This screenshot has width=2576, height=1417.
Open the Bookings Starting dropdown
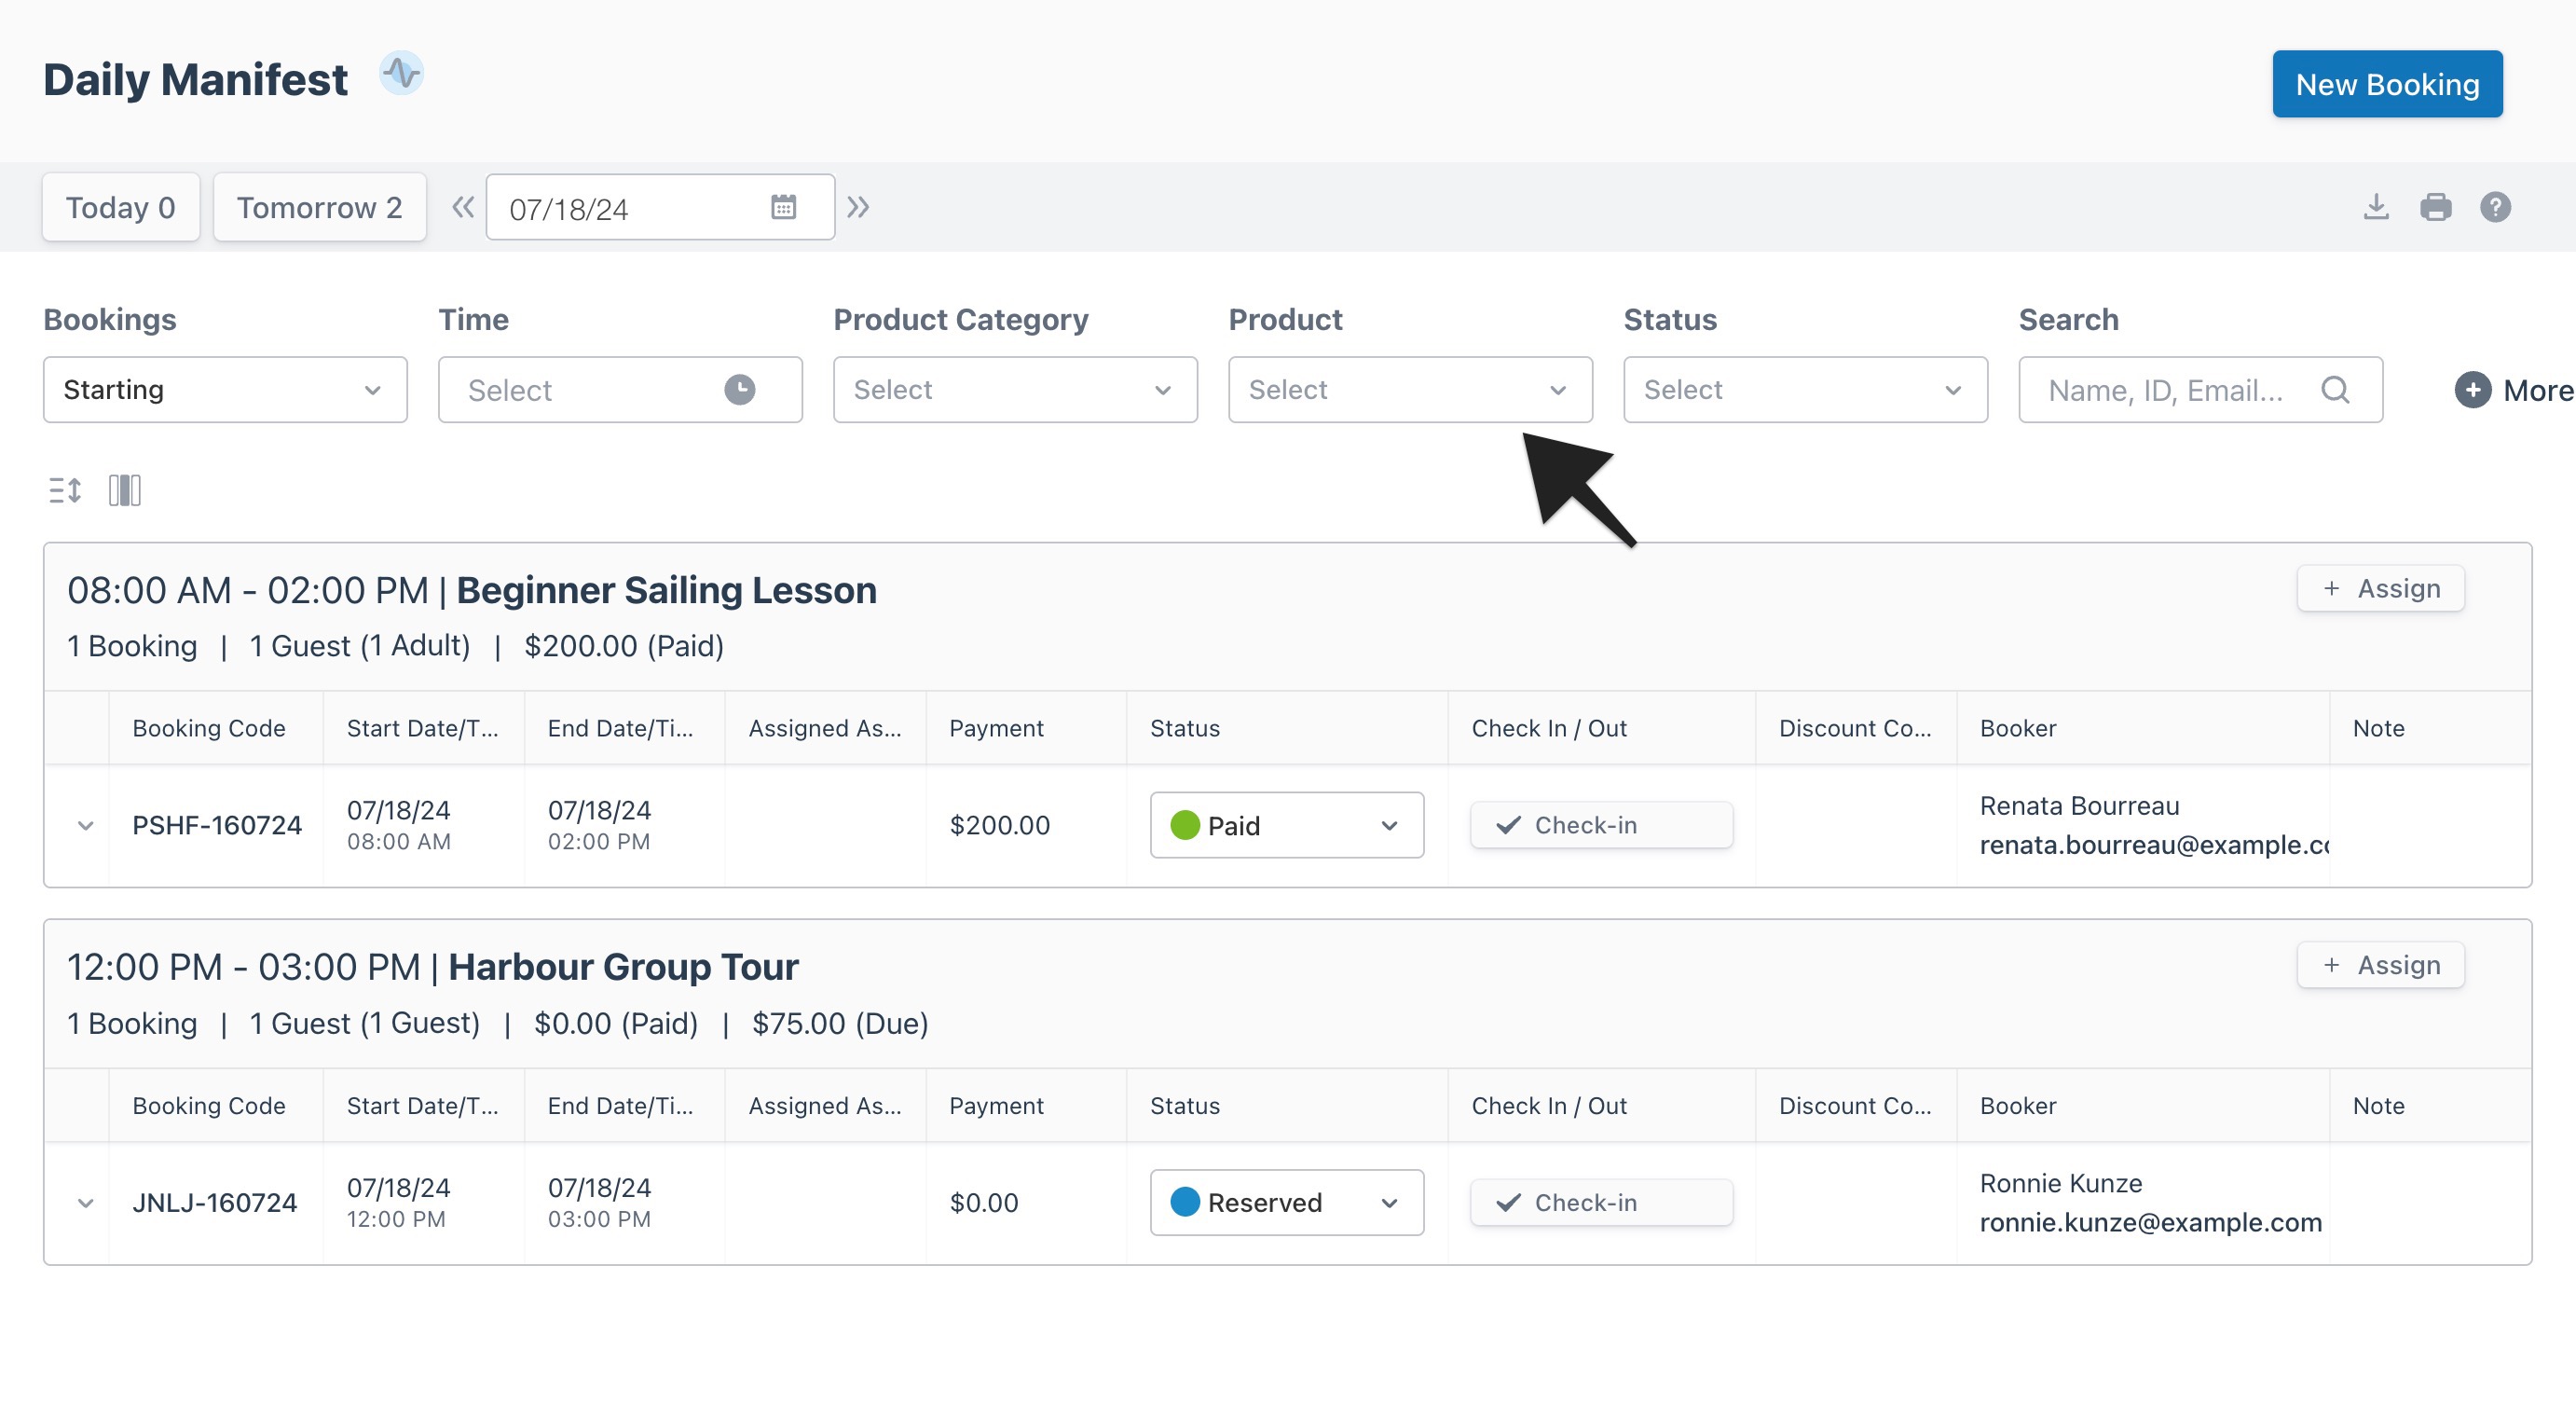(x=225, y=389)
